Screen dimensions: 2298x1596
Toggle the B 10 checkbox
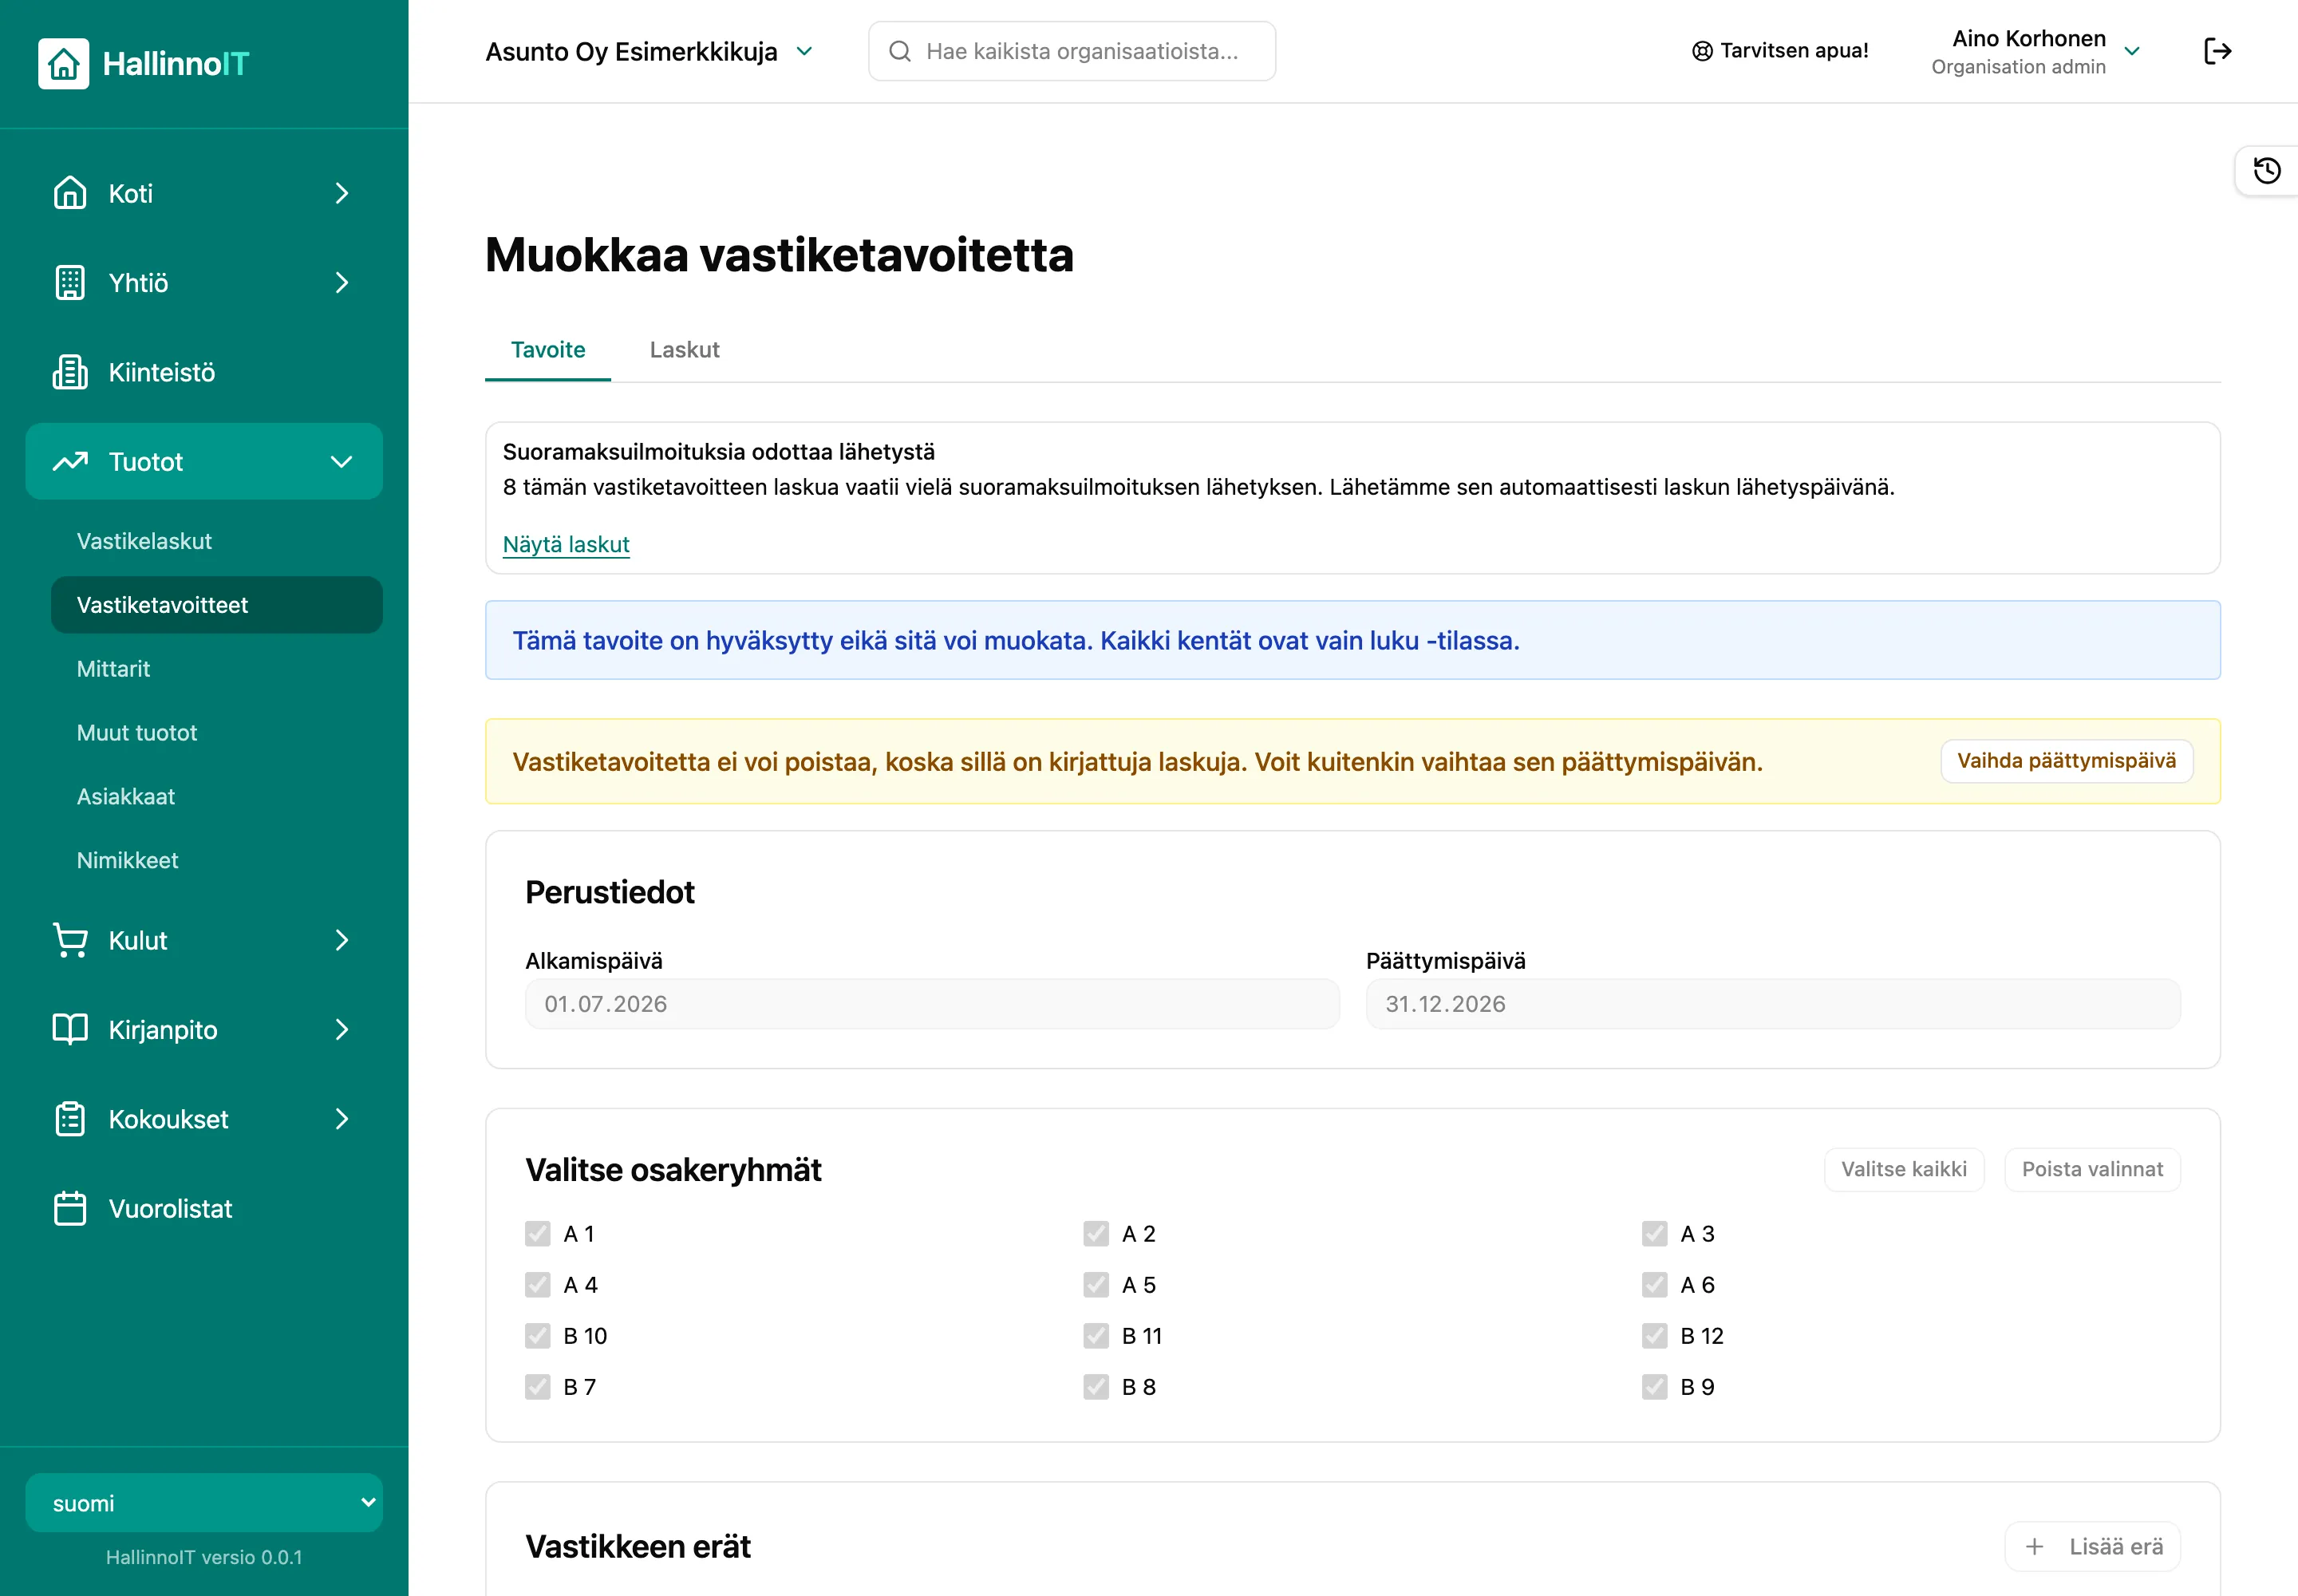tap(538, 1336)
